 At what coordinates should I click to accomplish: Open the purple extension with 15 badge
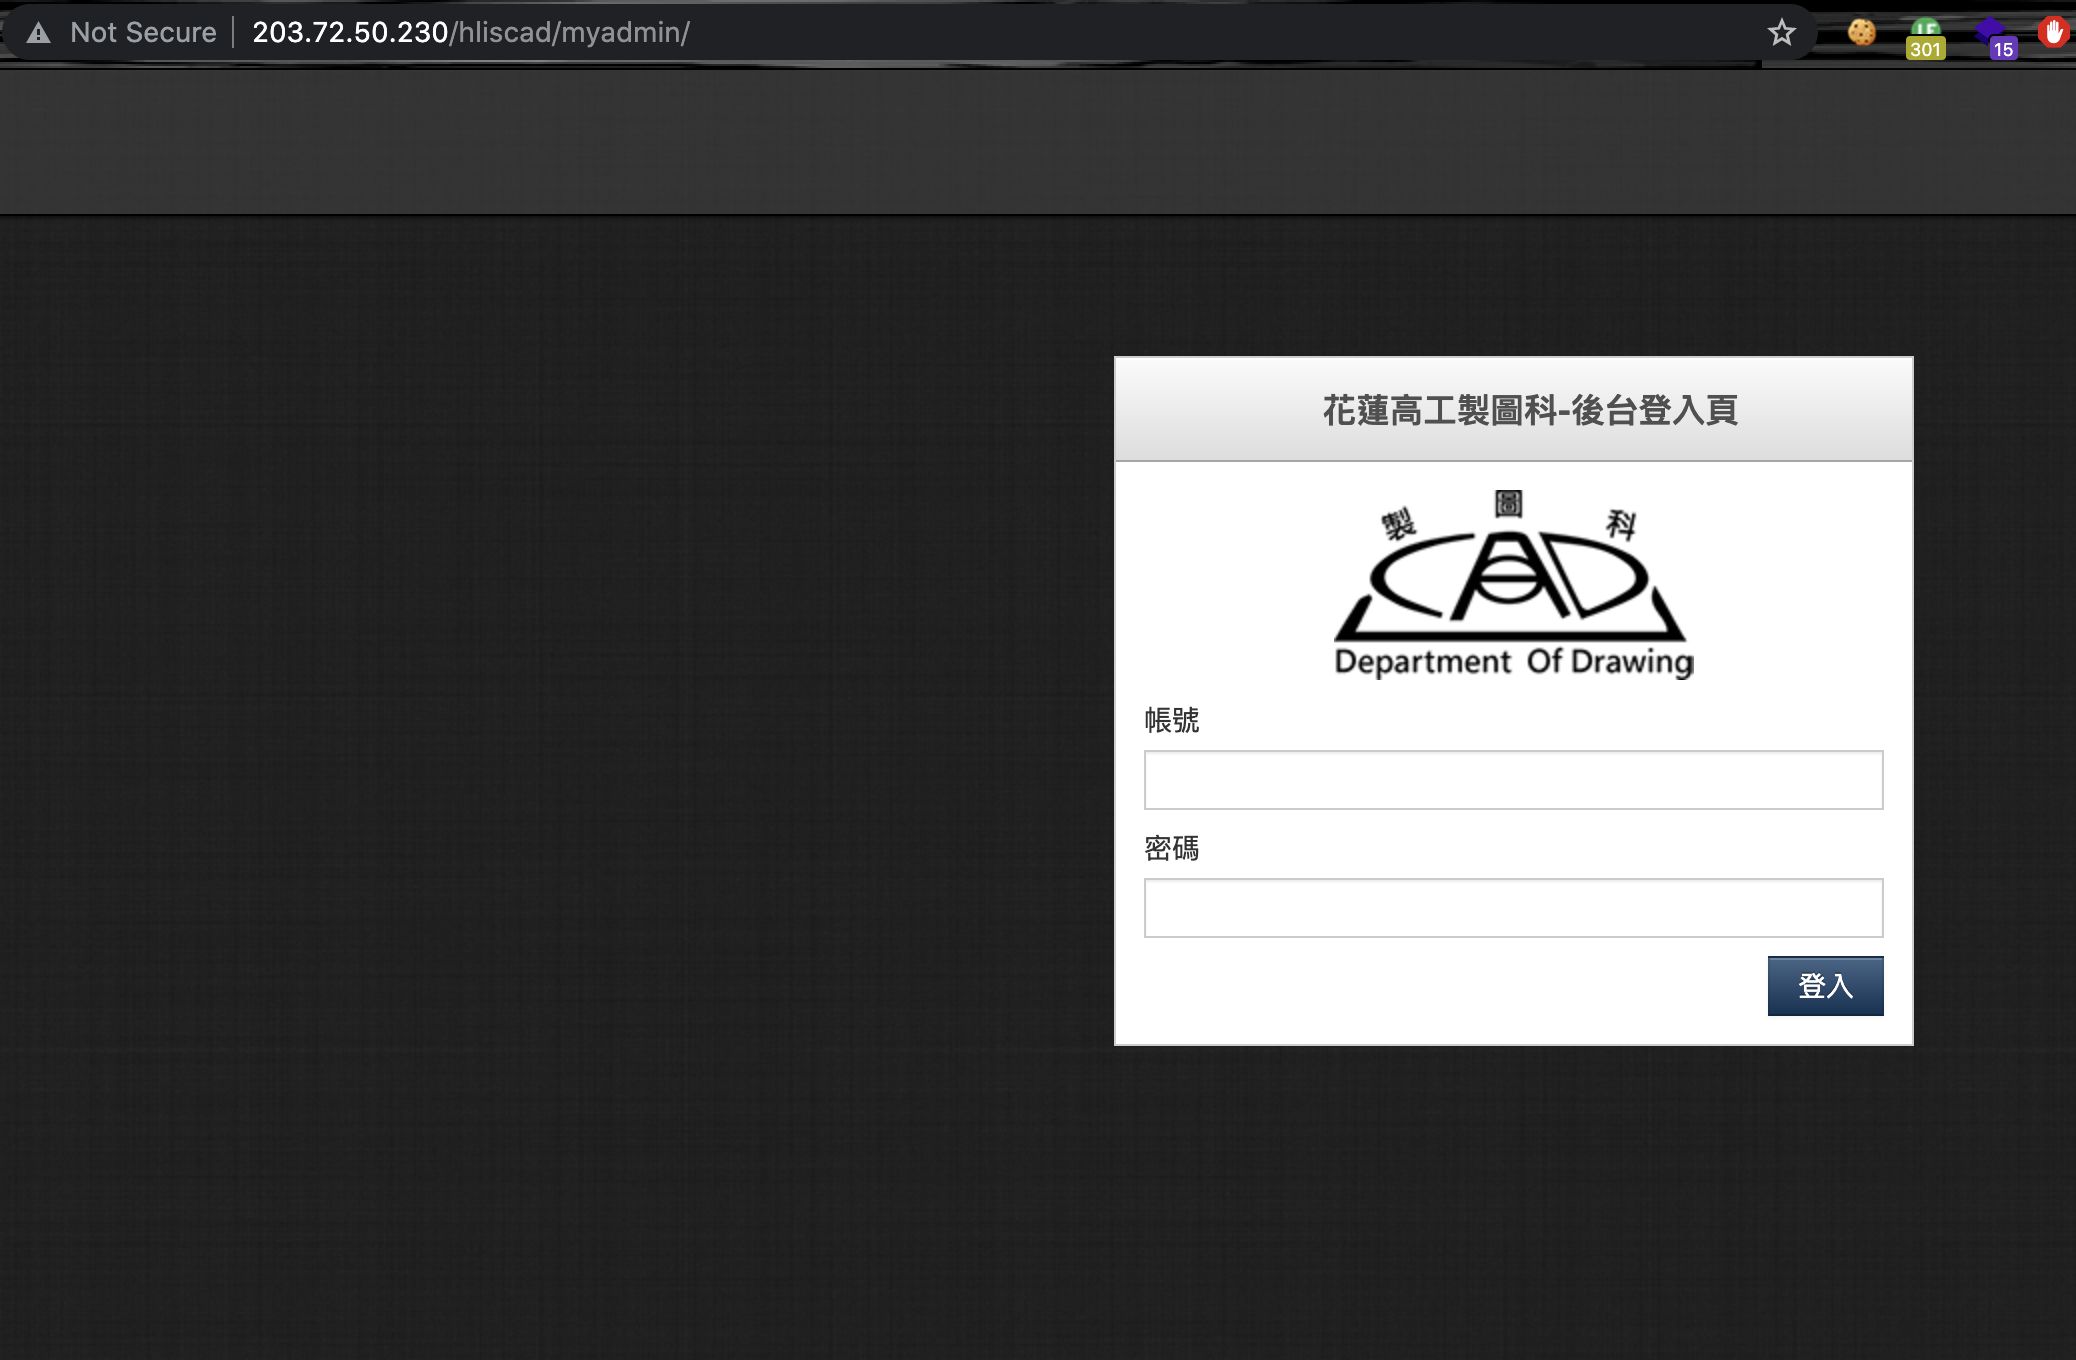(1996, 38)
